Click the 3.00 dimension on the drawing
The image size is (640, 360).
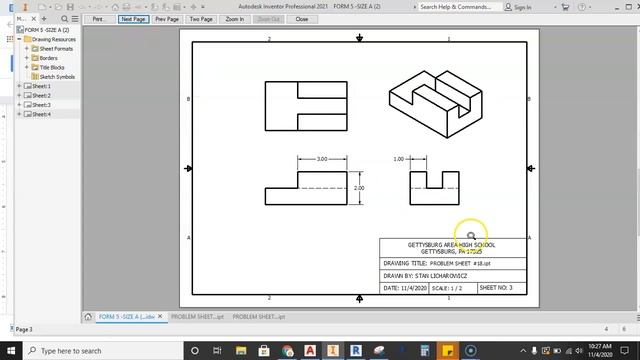322,159
